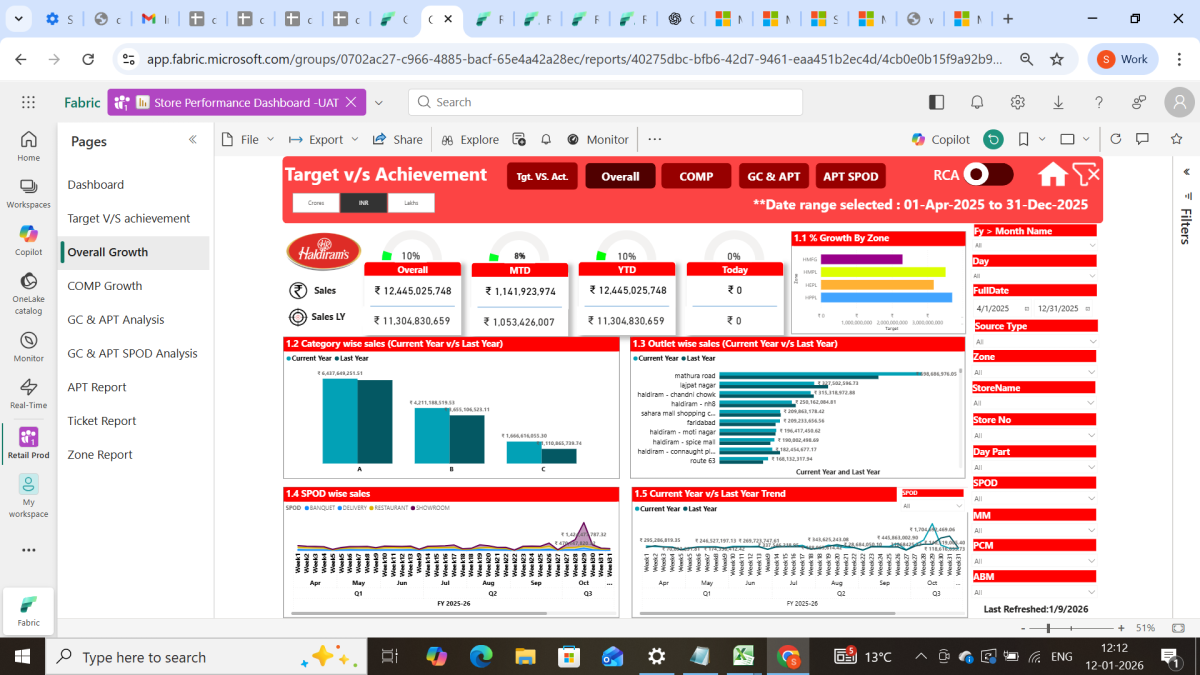
Task: Select the Lakhs unit option
Action: (x=411, y=203)
